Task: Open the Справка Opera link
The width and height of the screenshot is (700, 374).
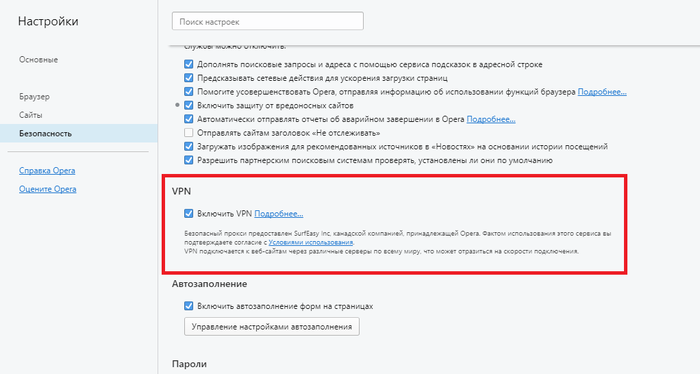Action: tap(47, 170)
